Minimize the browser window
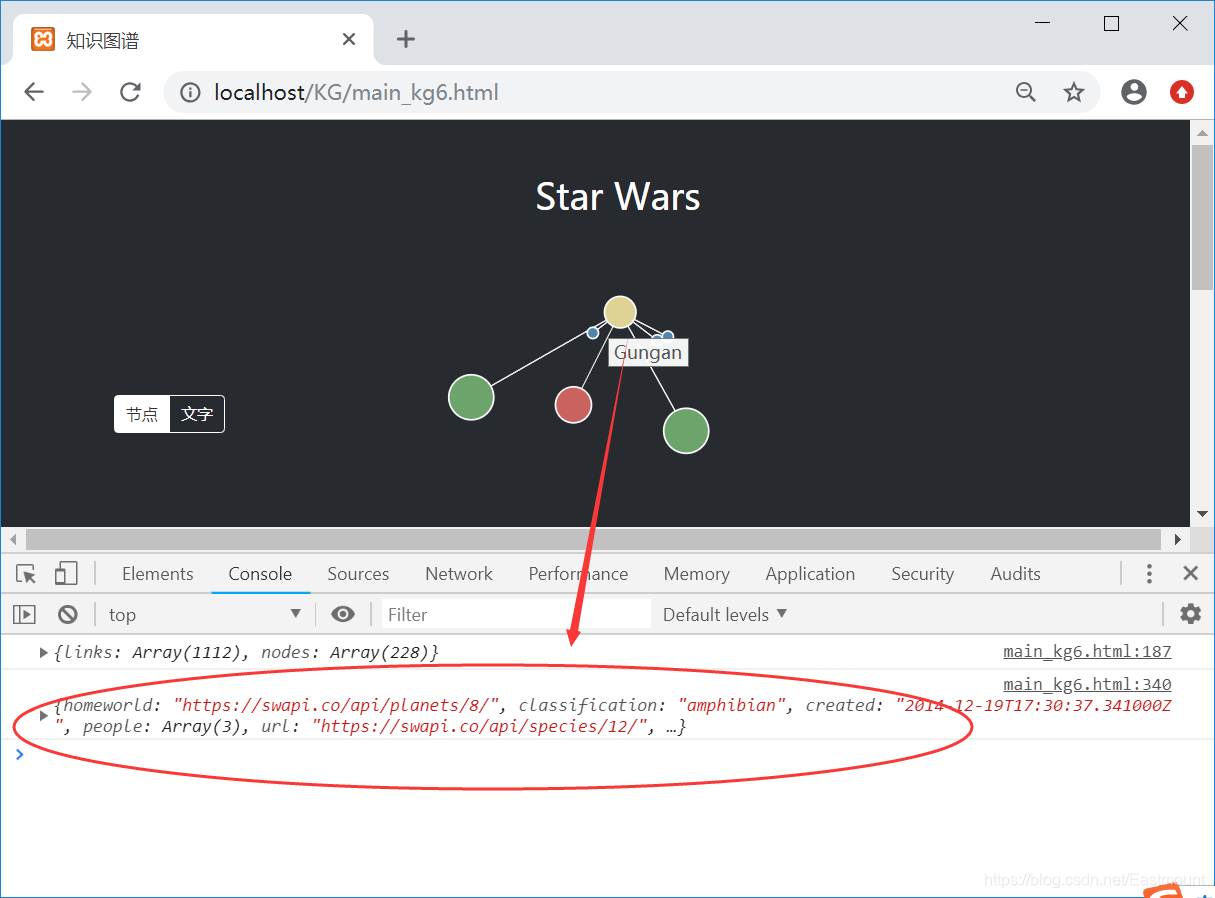This screenshot has height=898, width=1215. click(x=1043, y=24)
